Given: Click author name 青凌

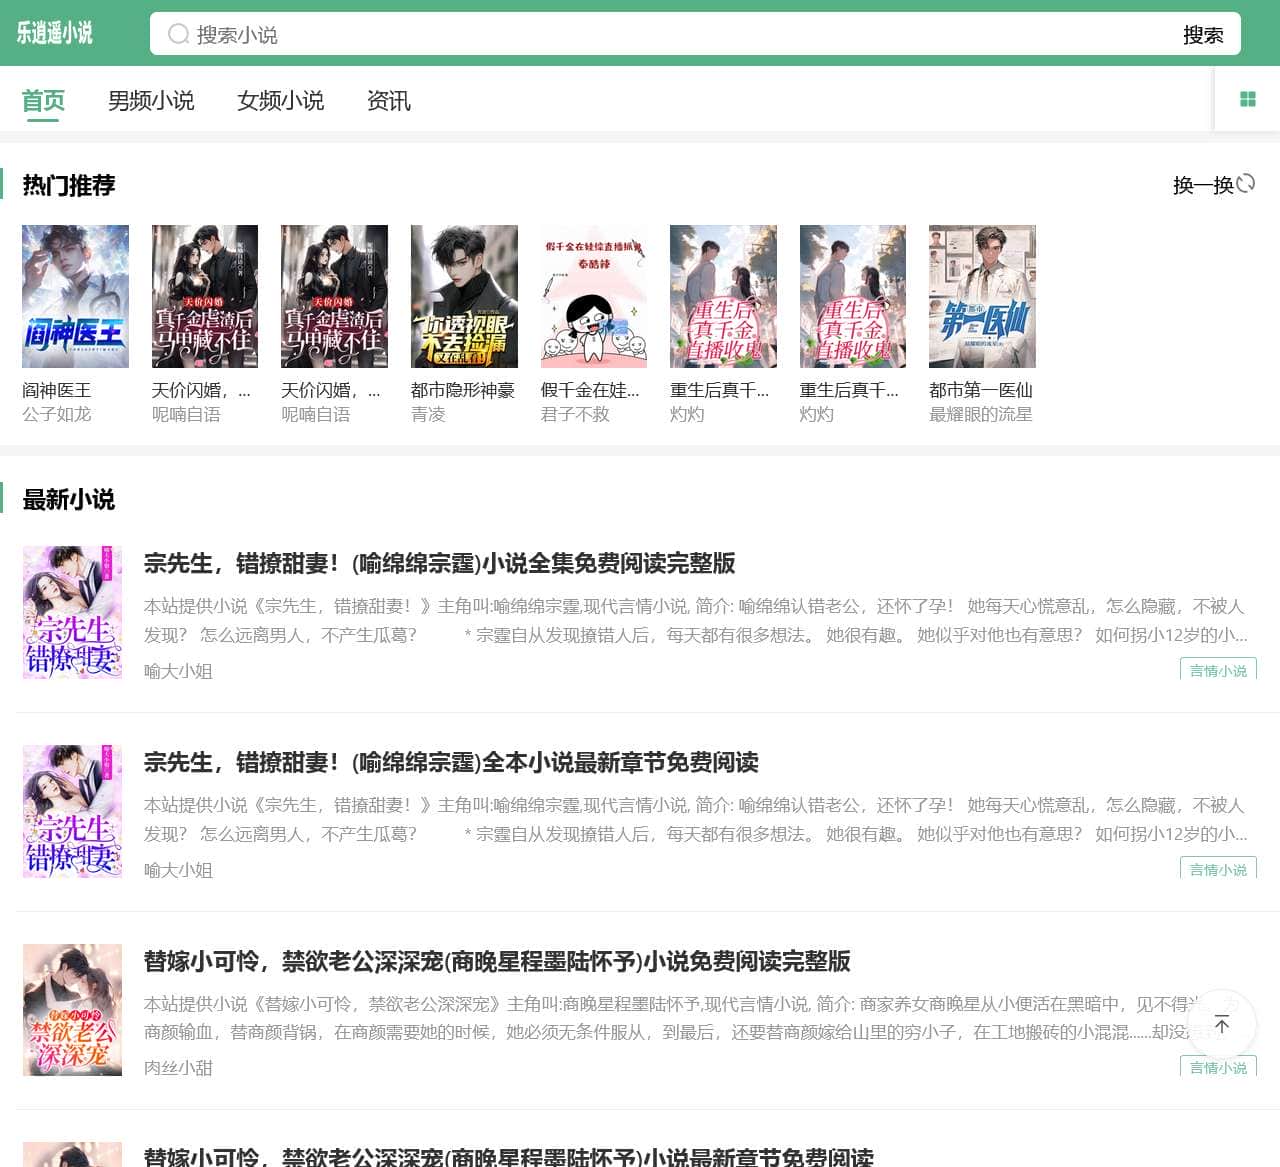Looking at the screenshot, I should click(428, 414).
